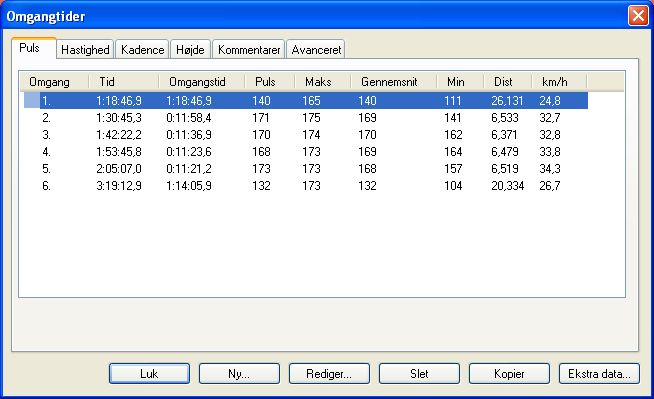This screenshot has height=399, width=654.
Task: Click speed value 34,3
Action: coord(550,169)
